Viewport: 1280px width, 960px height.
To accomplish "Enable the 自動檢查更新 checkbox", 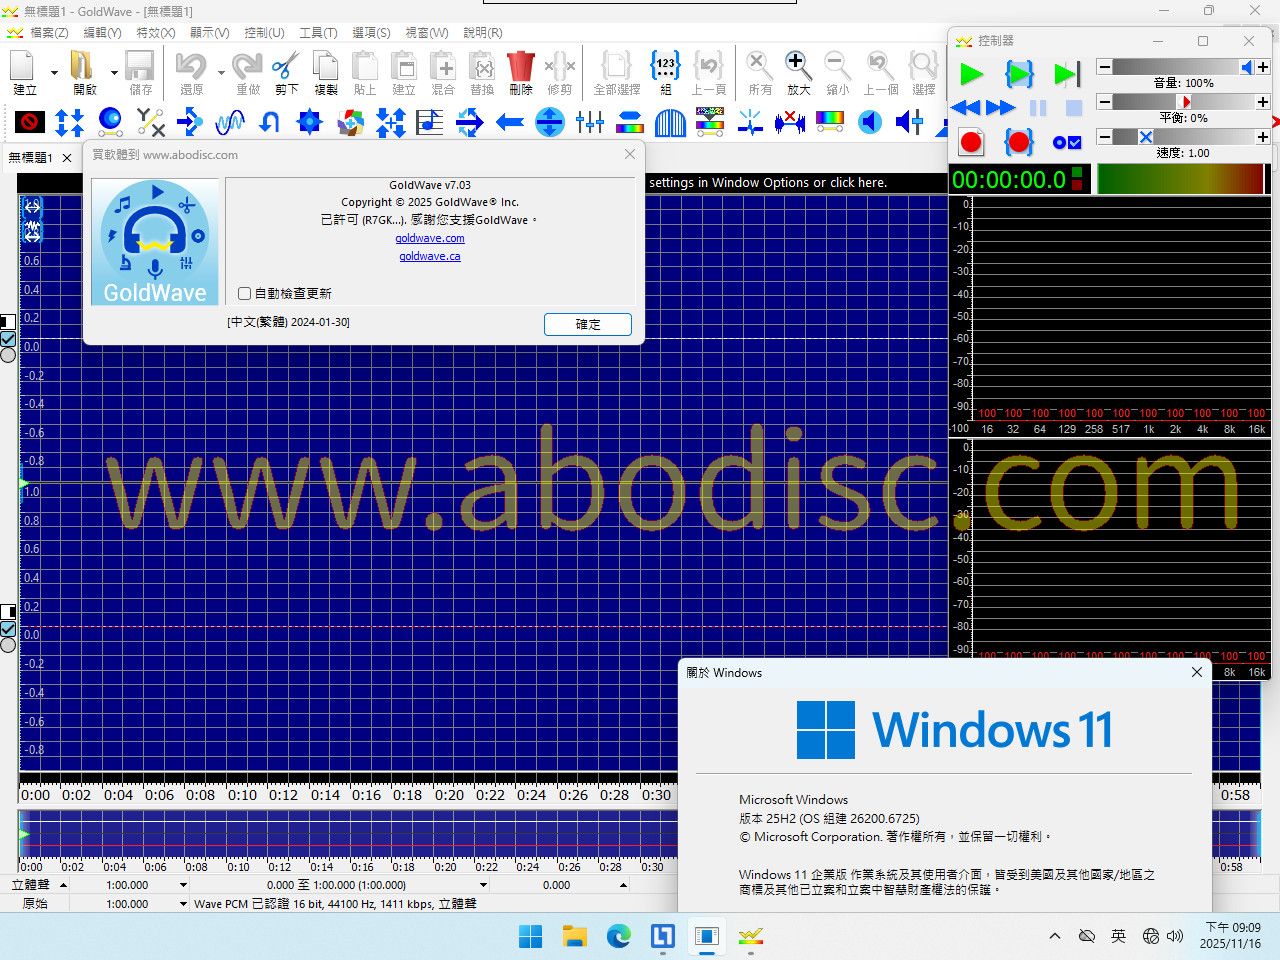I will (x=245, y=293).
